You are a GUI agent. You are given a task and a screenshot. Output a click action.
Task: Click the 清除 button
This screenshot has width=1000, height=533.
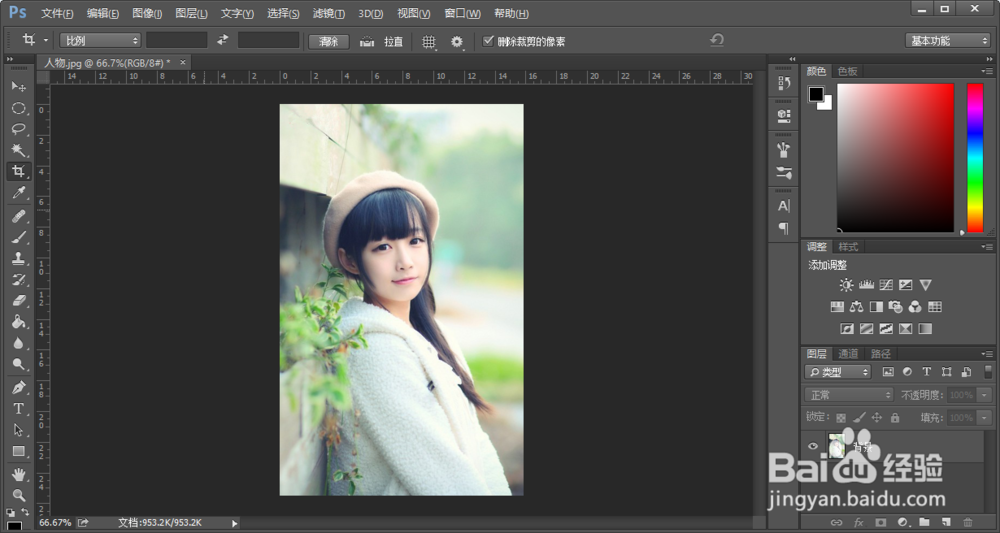coord(329,41)
